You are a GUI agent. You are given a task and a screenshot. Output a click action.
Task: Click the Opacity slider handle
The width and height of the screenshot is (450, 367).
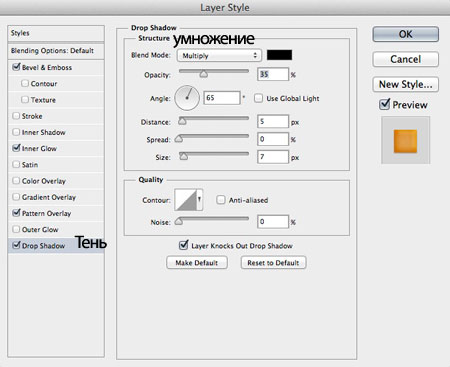(x=204, y=74)
